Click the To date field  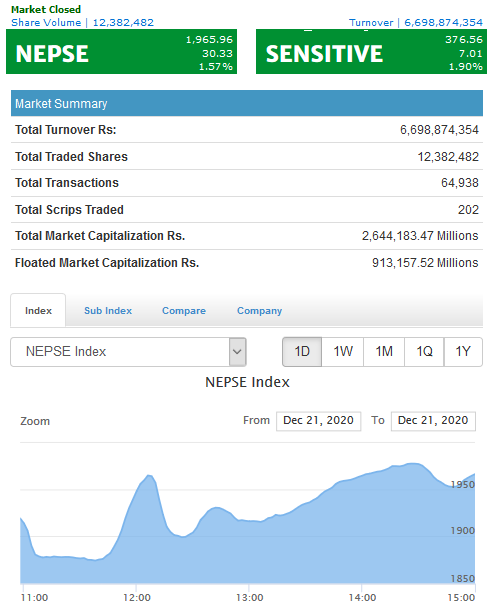point(433,421)
